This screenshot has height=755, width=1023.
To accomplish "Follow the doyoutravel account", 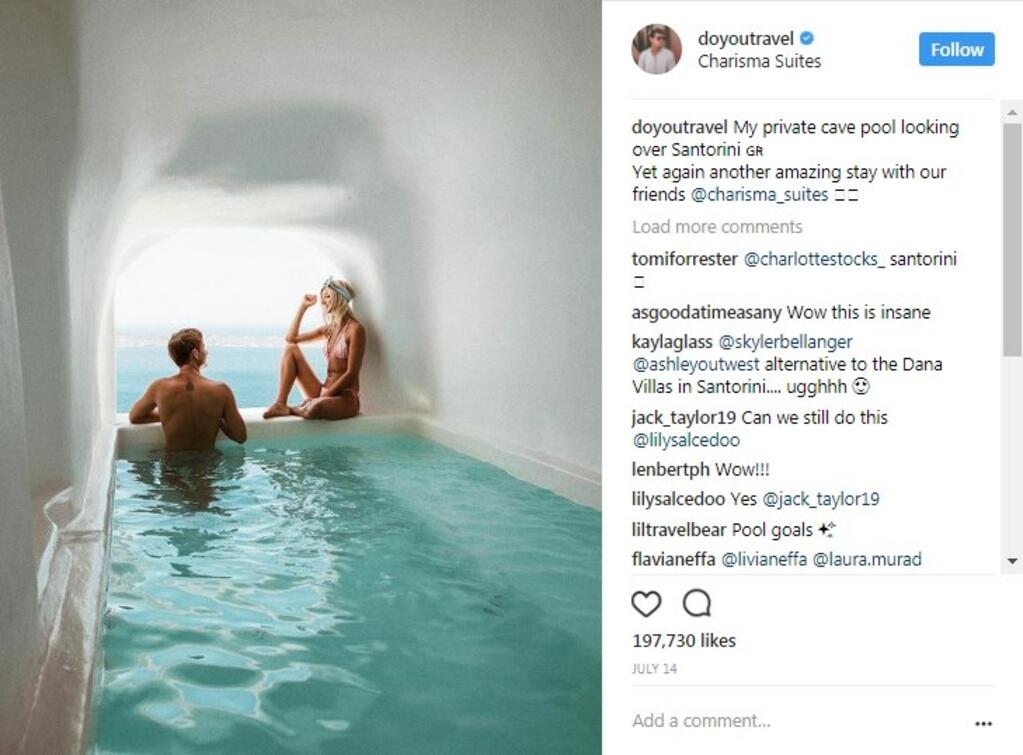I will pos(956,50).
